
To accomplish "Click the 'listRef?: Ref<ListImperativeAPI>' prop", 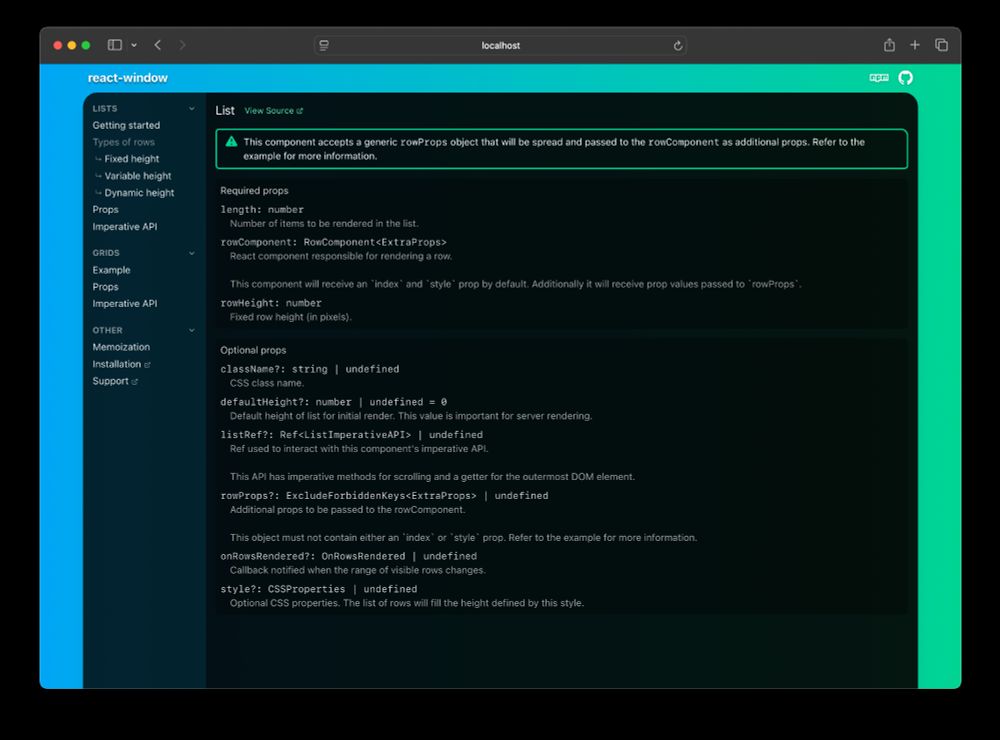I will click(316, 435).
